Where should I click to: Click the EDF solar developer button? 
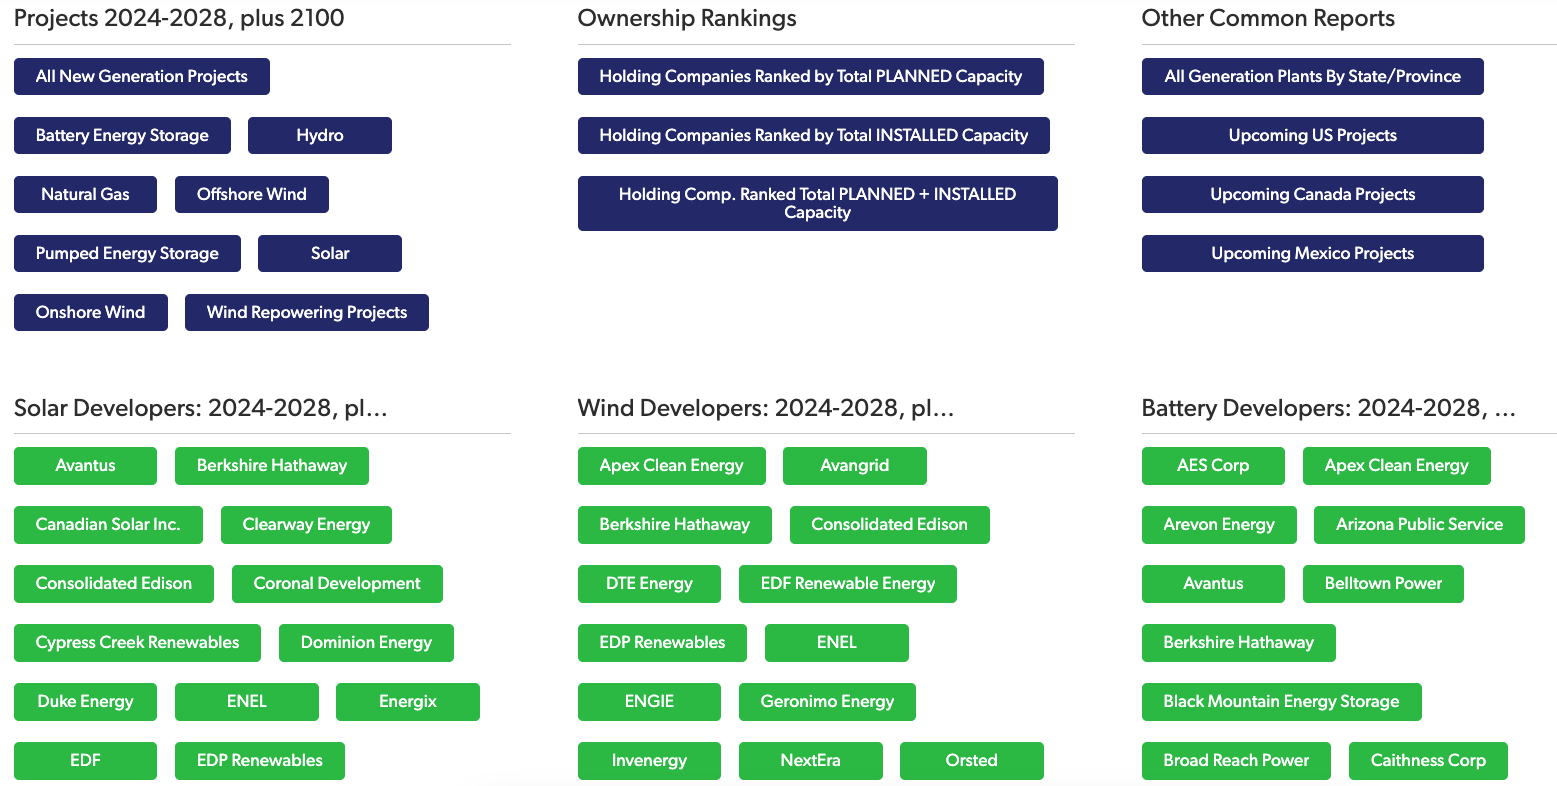click(x=85, y=760)
